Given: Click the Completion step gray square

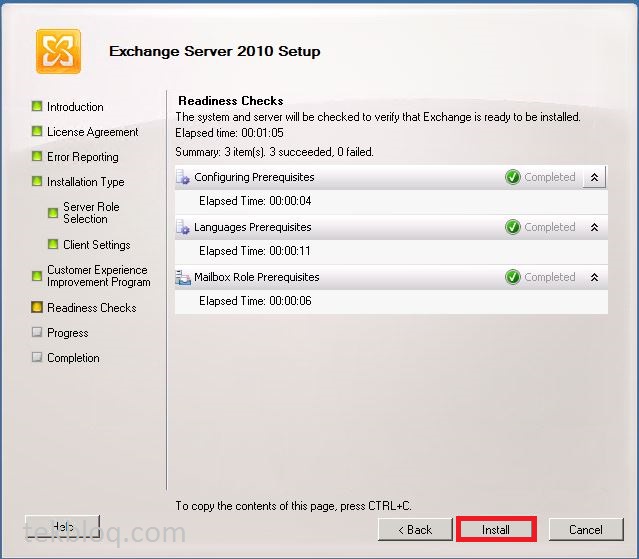Looking at the screenshot, I should [x=37, y=357].
